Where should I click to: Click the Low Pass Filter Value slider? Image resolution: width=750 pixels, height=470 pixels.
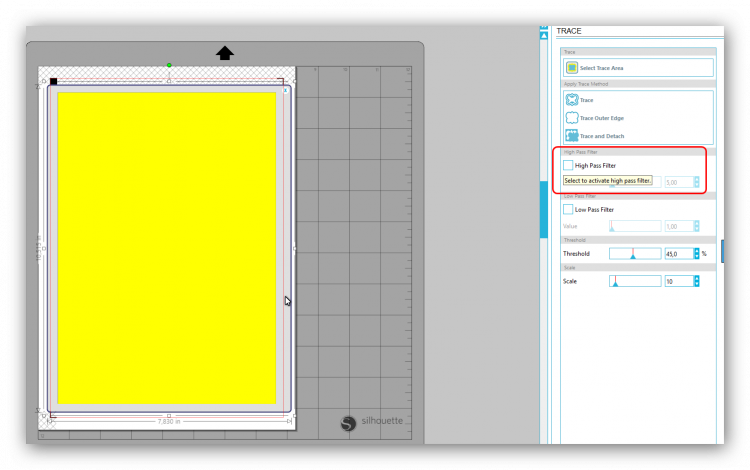[635, 226]
